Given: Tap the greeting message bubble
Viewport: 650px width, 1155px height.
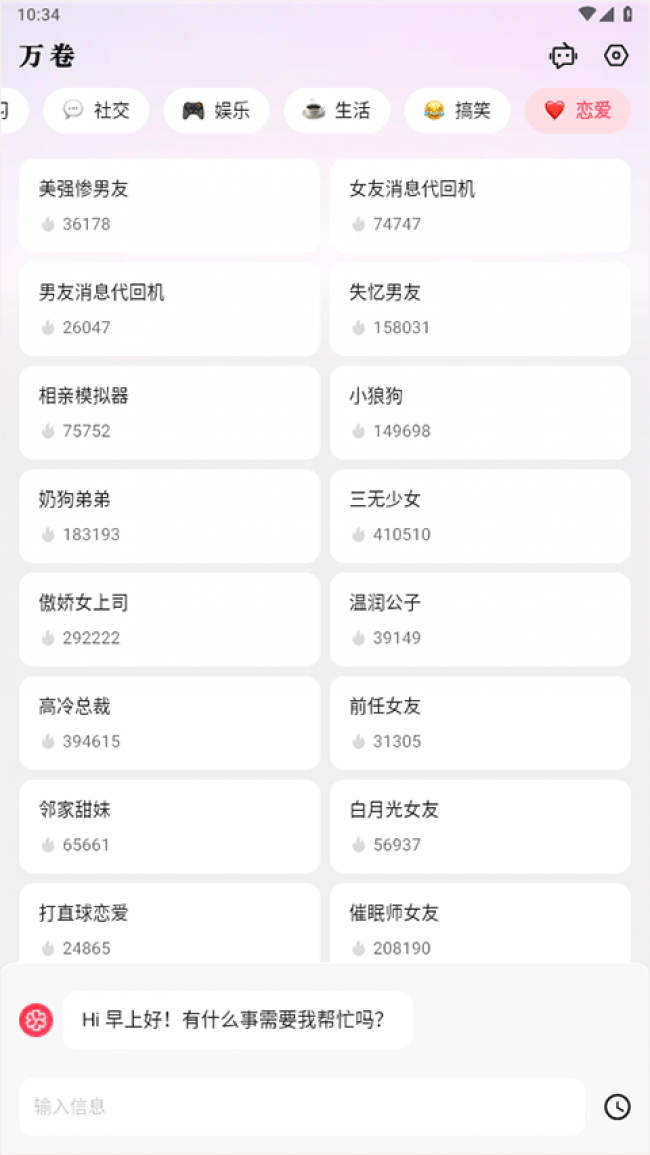Looking at the screenshot, I should [237, 1020].
